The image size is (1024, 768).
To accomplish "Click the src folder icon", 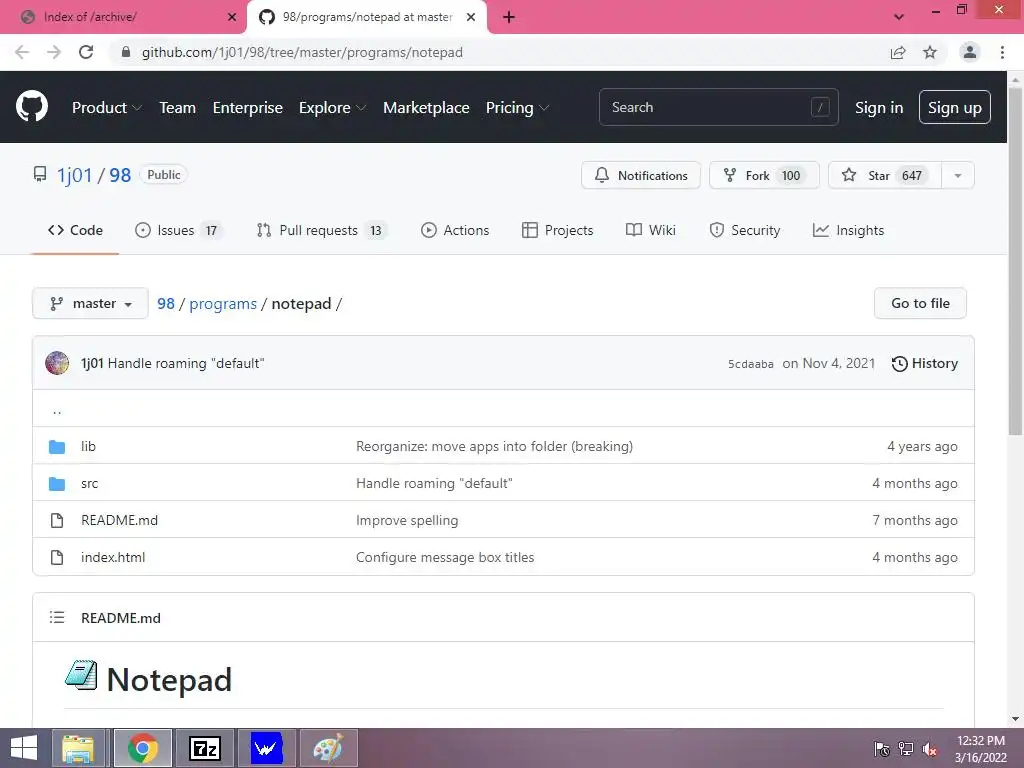I will coord(57,484).
